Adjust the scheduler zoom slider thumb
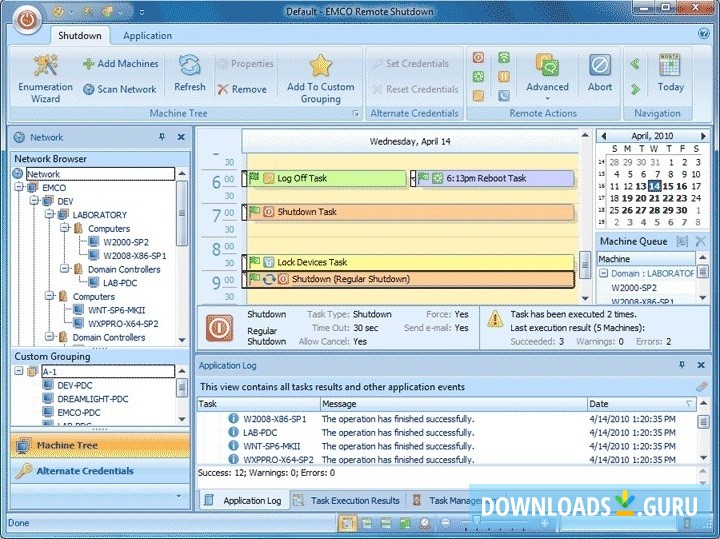 477,522
